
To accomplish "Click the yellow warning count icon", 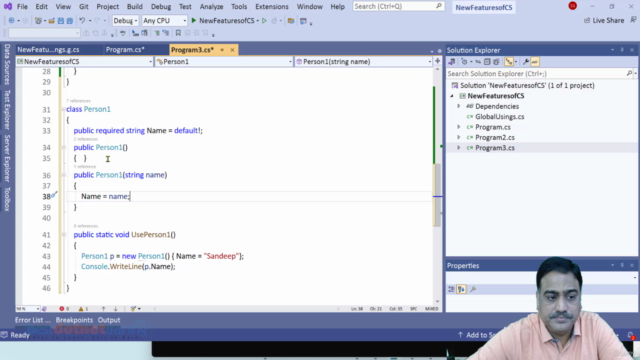I will click(81, 309).
